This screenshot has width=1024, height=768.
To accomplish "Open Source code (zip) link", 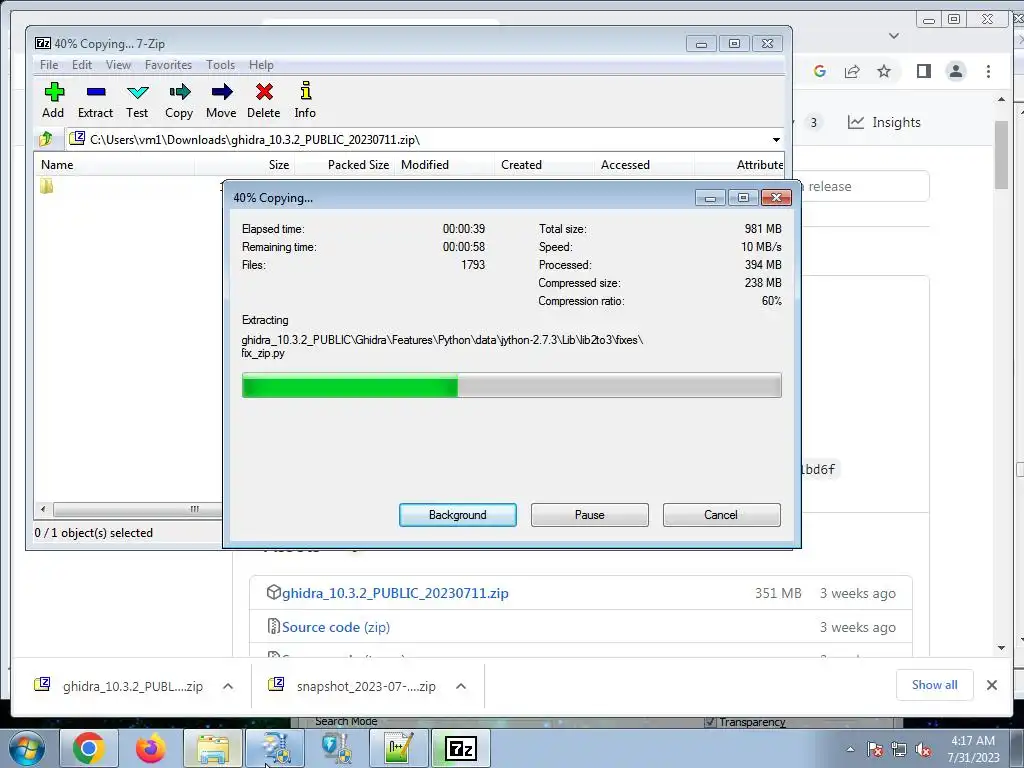I will coord(336,627).
